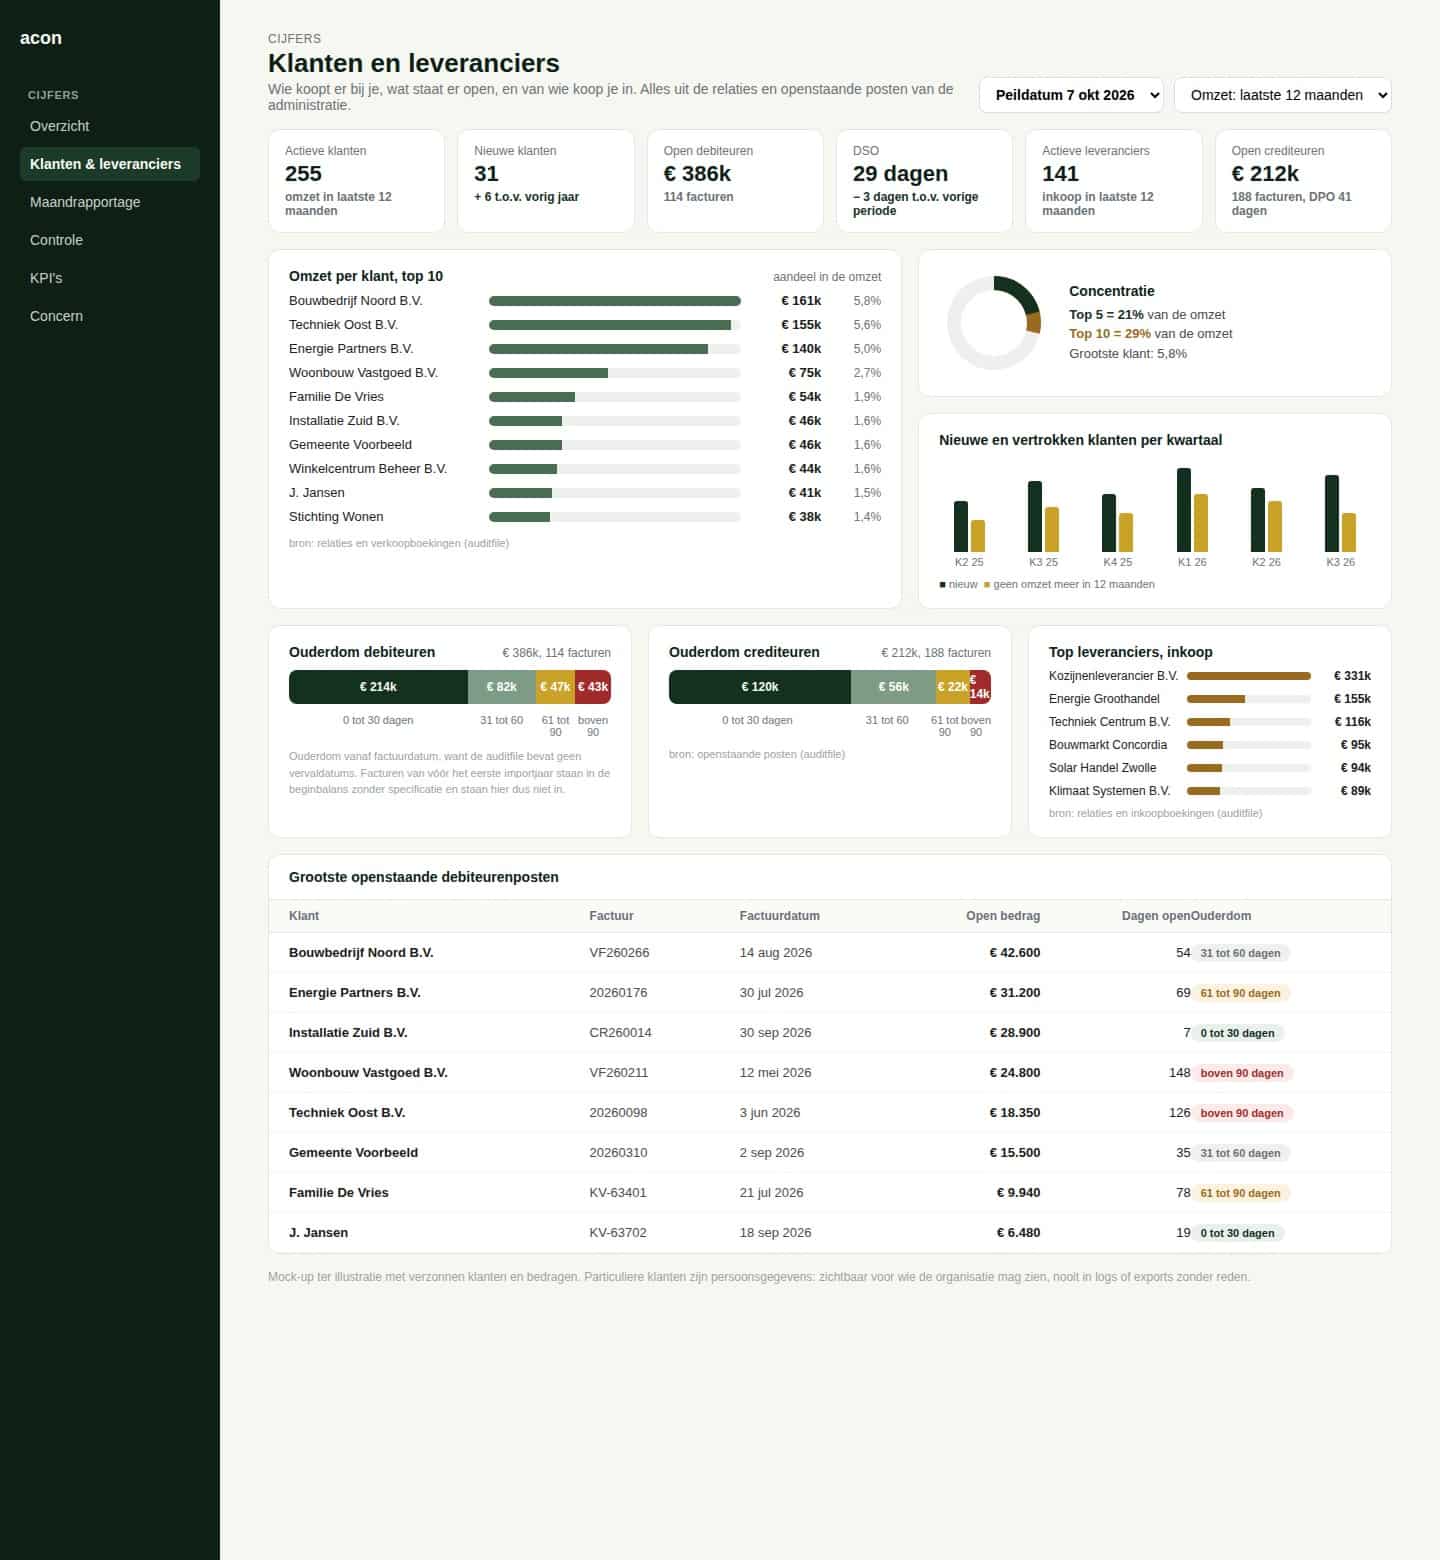Select the € 82k debiteuren aging segment
This screenshot has height=1560, width=1440.
(x=502, y=687)
